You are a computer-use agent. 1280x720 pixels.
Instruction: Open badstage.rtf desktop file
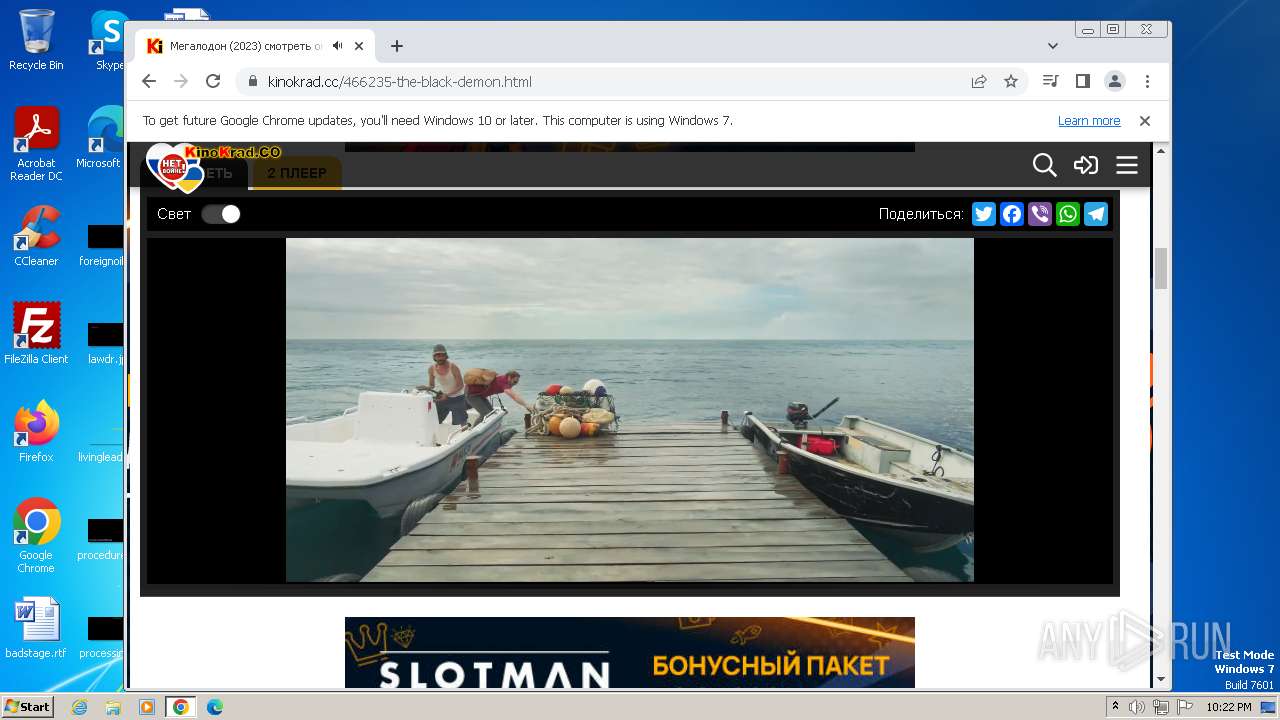[x=36, y=628]
